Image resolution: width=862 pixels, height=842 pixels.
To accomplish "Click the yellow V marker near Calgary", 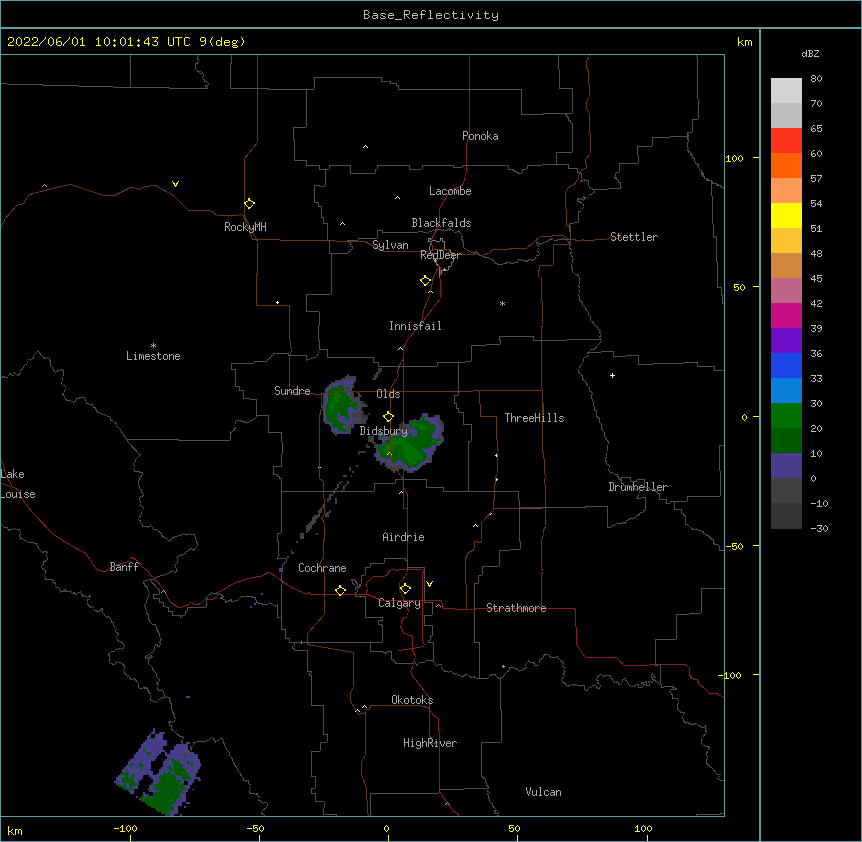I will coord(429,584).
